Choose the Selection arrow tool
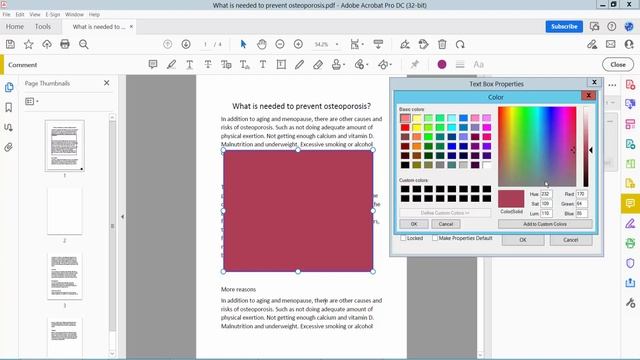This screenshot has height=360, width=640. [243, 44]
